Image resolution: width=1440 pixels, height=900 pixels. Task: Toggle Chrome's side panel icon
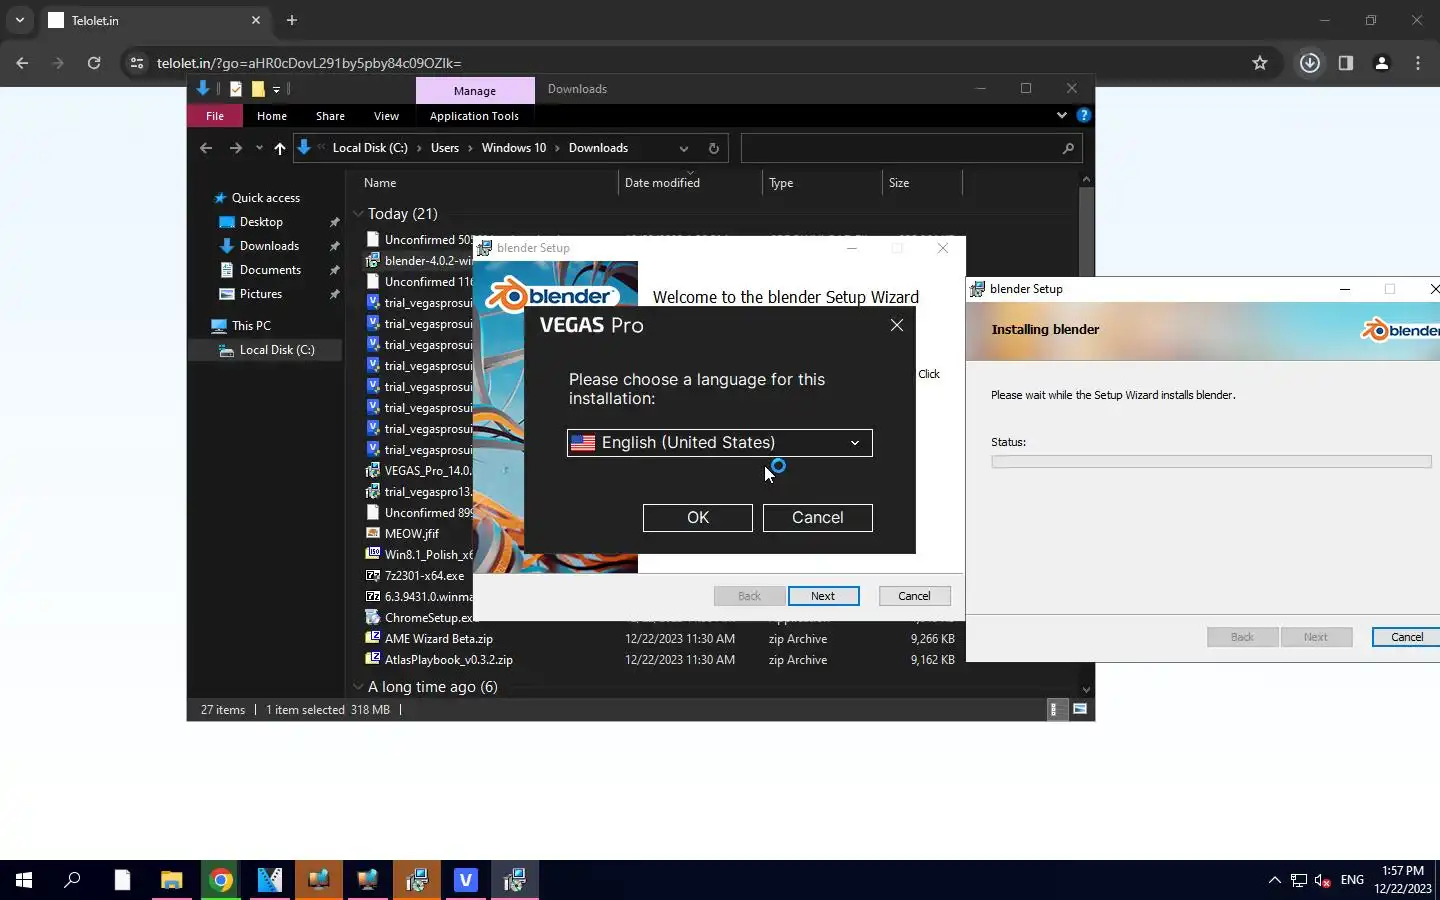(1346, 63)
